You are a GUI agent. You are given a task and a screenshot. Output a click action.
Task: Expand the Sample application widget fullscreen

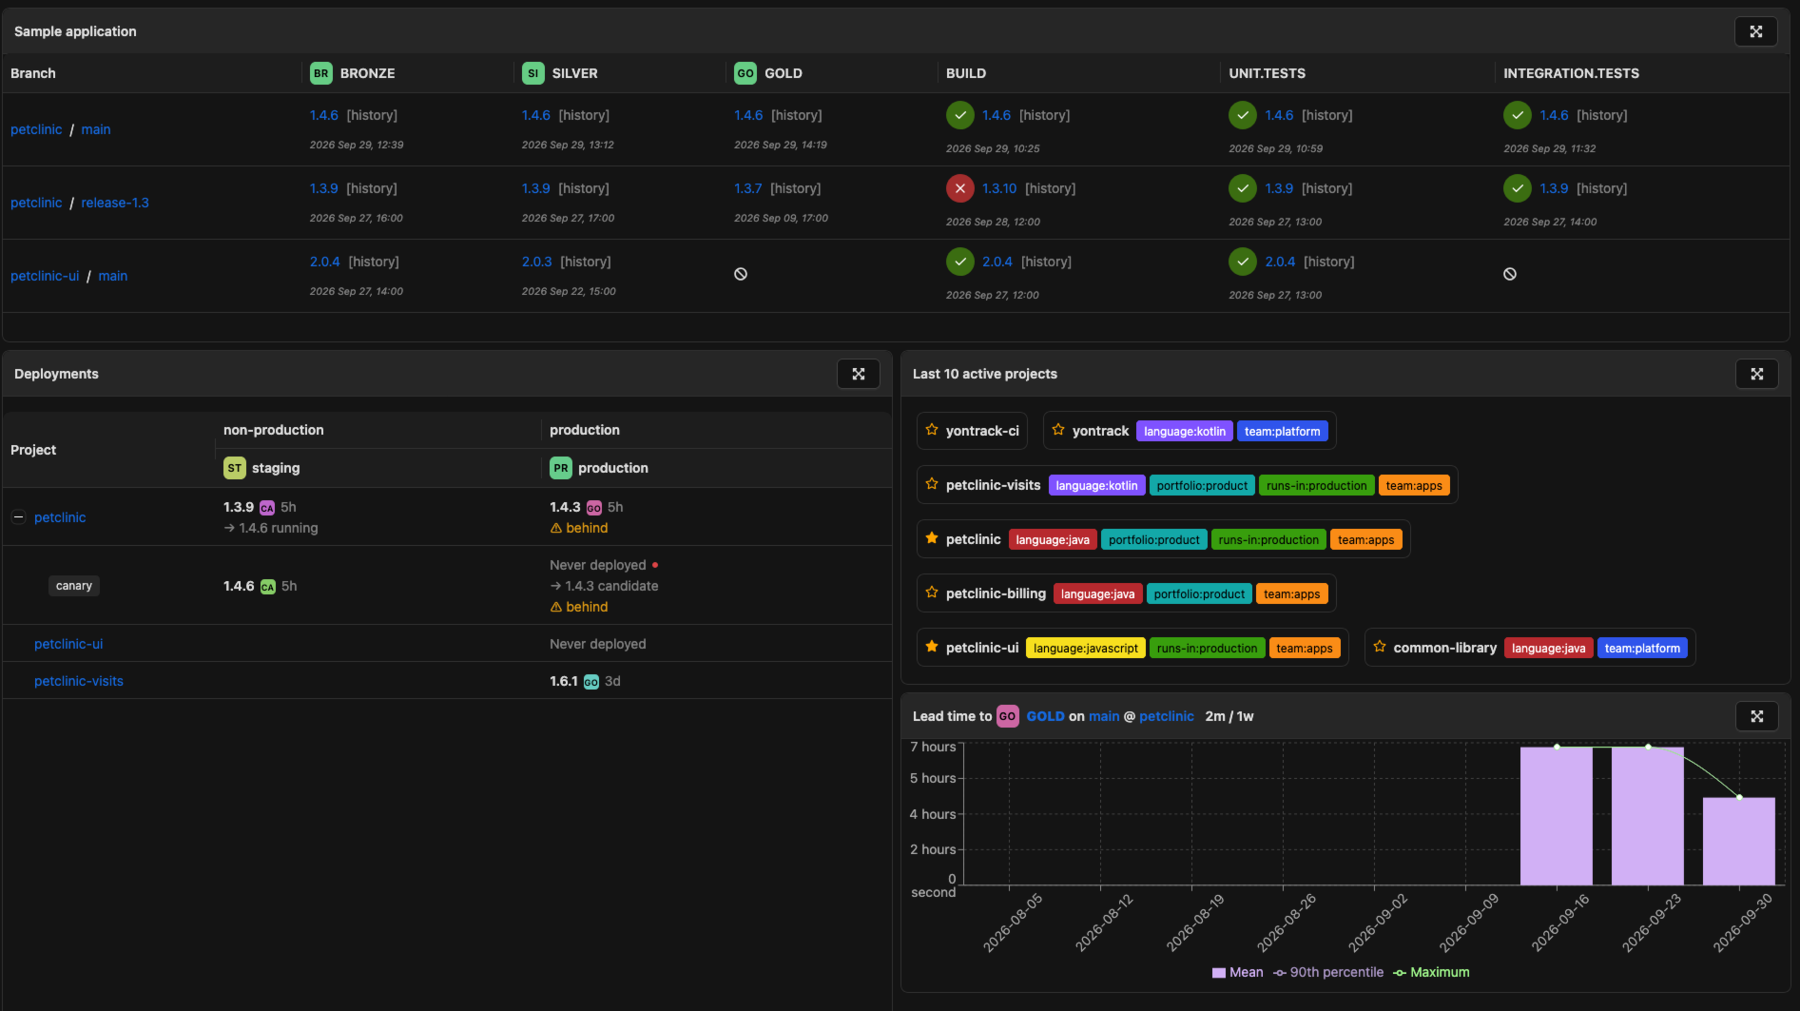(1755, 31)
